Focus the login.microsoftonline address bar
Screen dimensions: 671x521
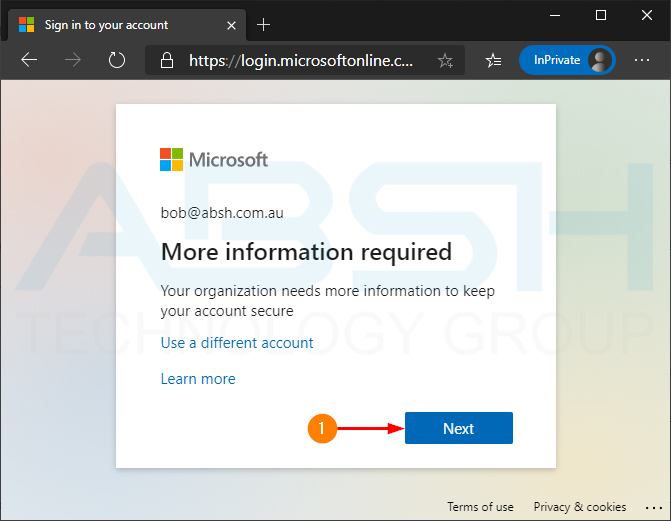pyautogui.click(x=300, y=61)
